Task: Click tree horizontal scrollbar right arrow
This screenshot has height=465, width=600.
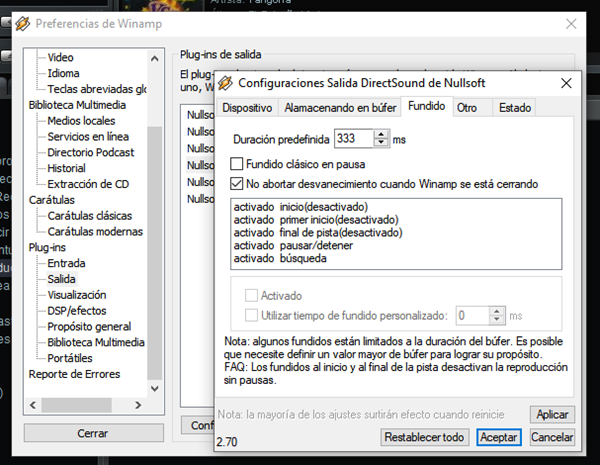Action: click(138, 405)
